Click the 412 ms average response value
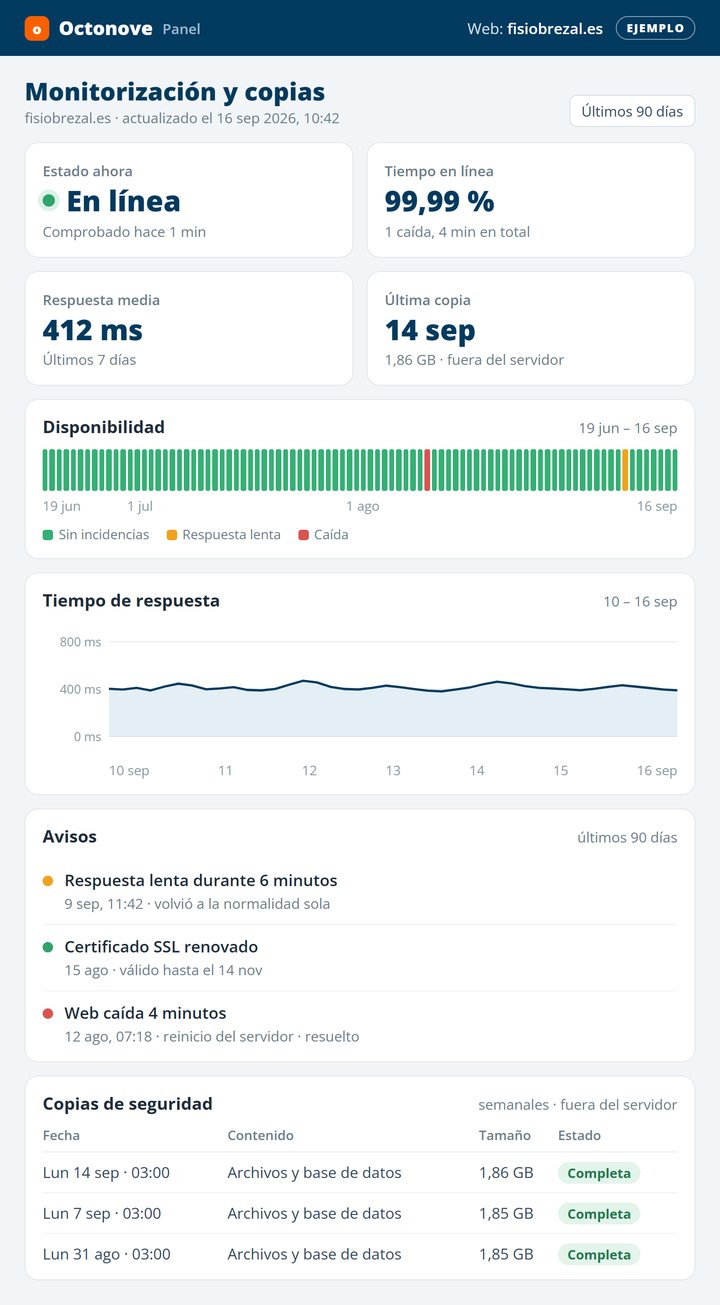The image size is (720, 1305). (93, 330)
